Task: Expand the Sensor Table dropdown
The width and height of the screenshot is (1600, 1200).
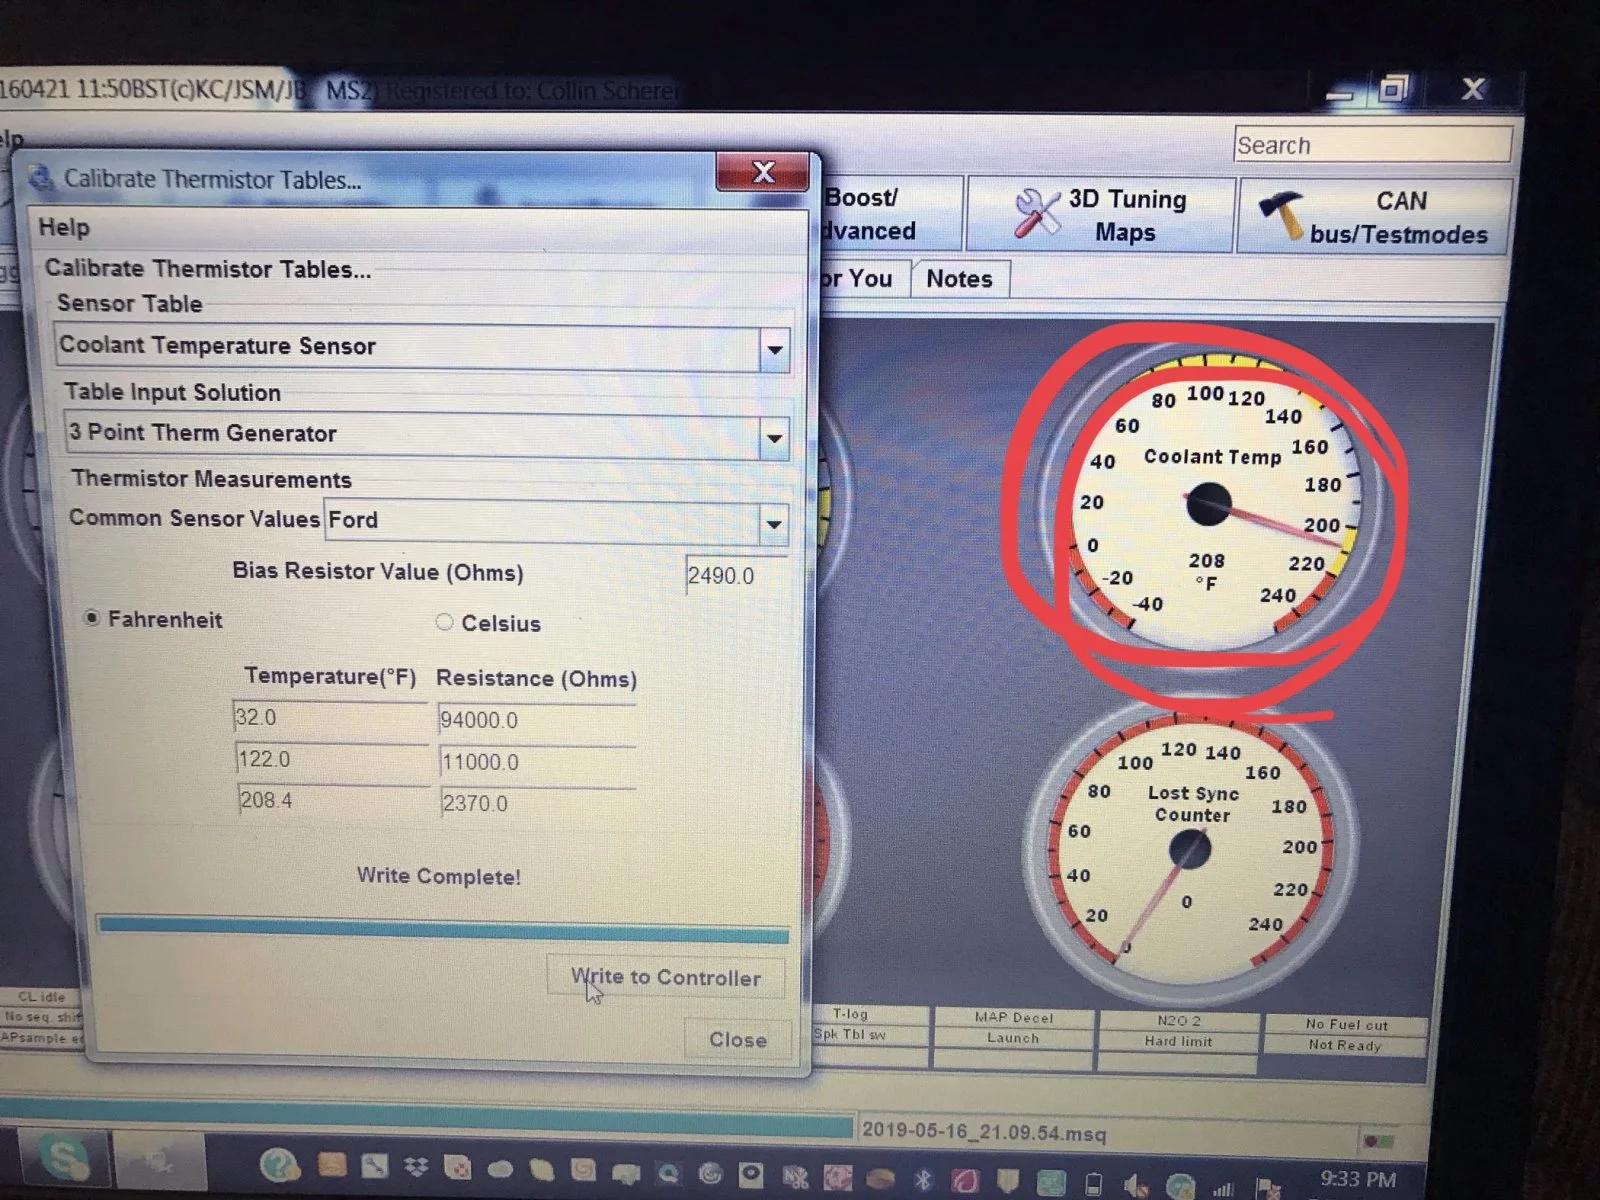Action: tap(774, 349)
